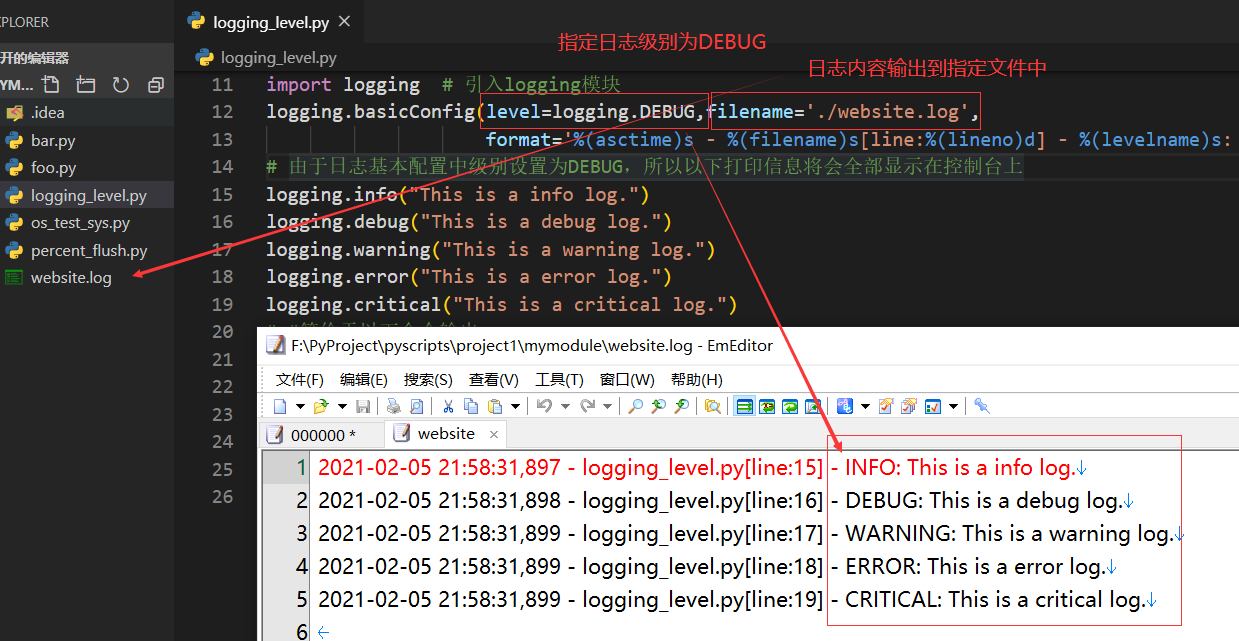Open the .idea folder in explorer
Viewport: 1239px width, 641px height.
coord(87,112)
